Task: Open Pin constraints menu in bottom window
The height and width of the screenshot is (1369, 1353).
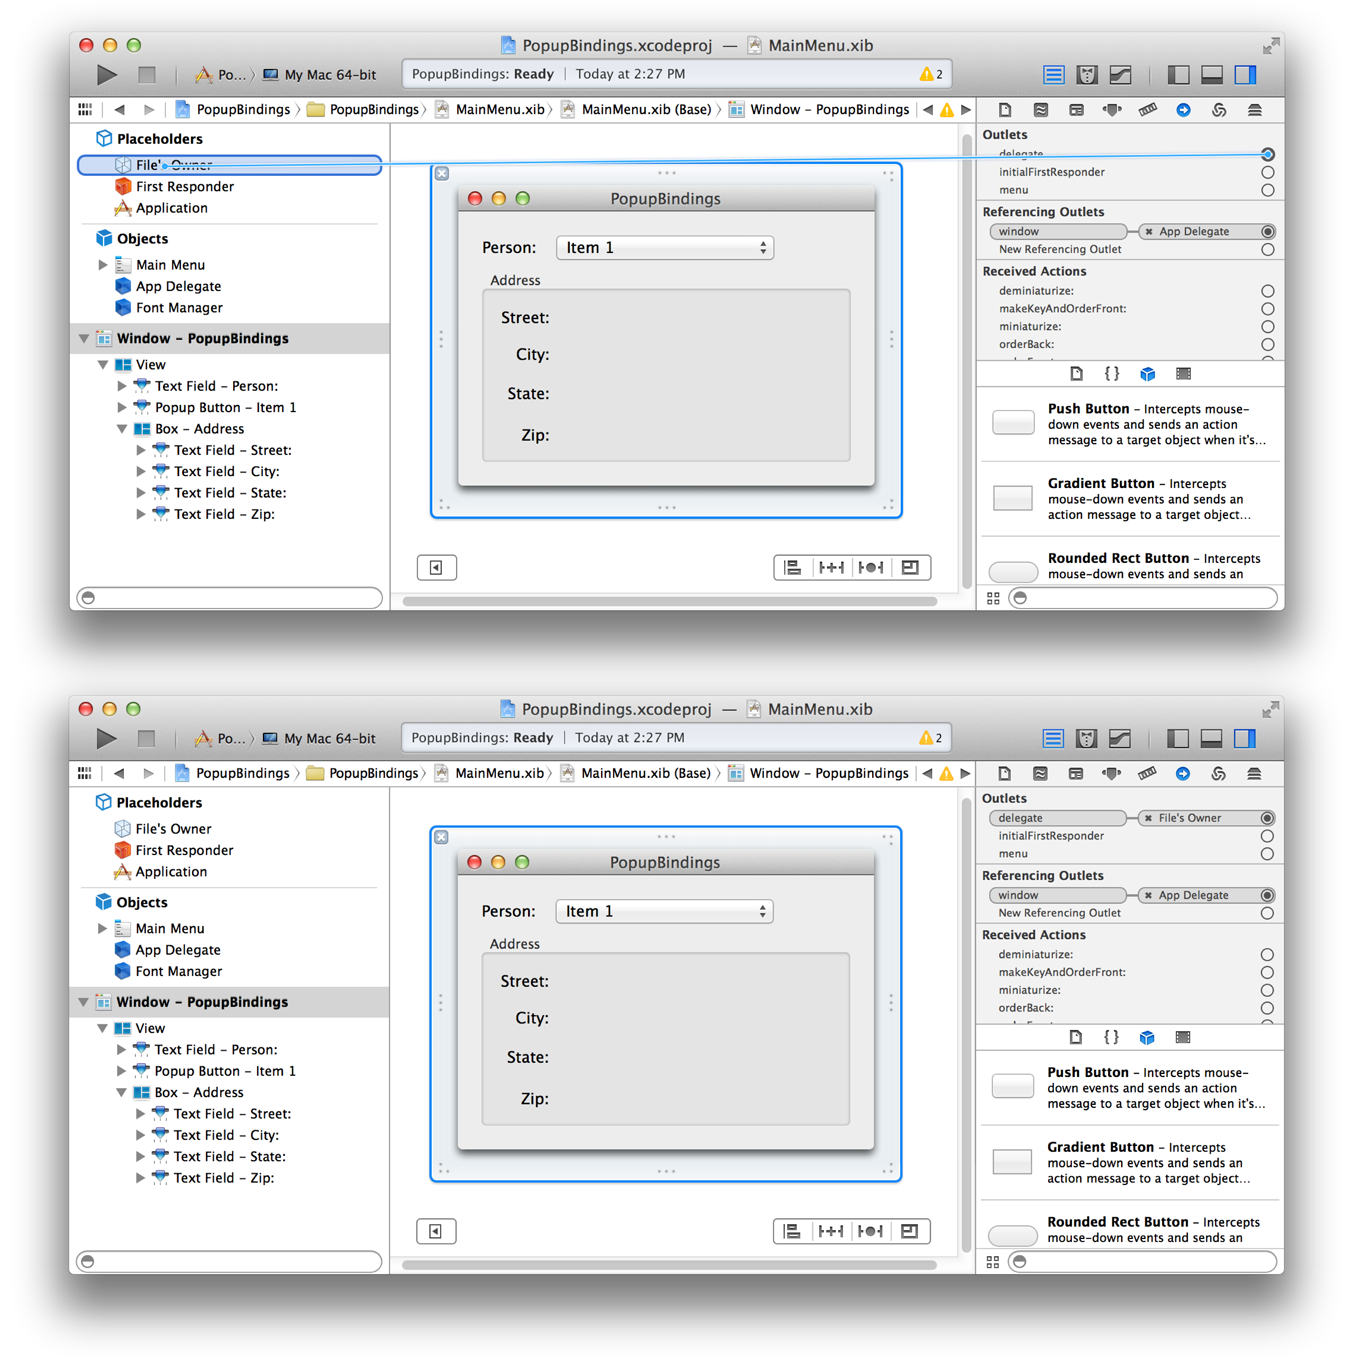Action: (831, 1232)
